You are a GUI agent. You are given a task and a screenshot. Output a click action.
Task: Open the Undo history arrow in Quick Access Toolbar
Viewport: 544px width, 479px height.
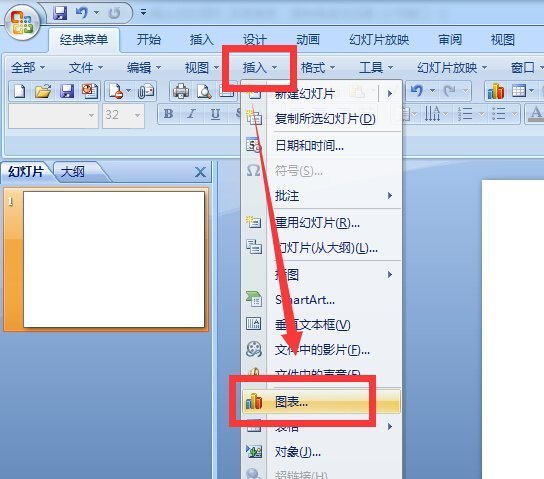[x=96, y=13]
